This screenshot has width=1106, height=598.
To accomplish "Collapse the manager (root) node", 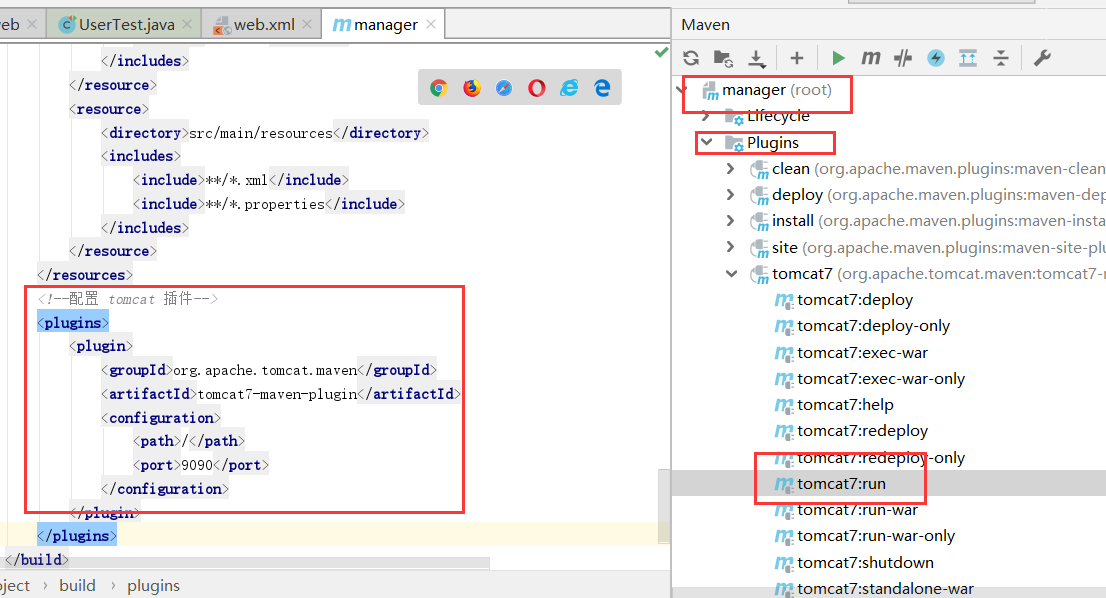I will click(x=682, y=90).
